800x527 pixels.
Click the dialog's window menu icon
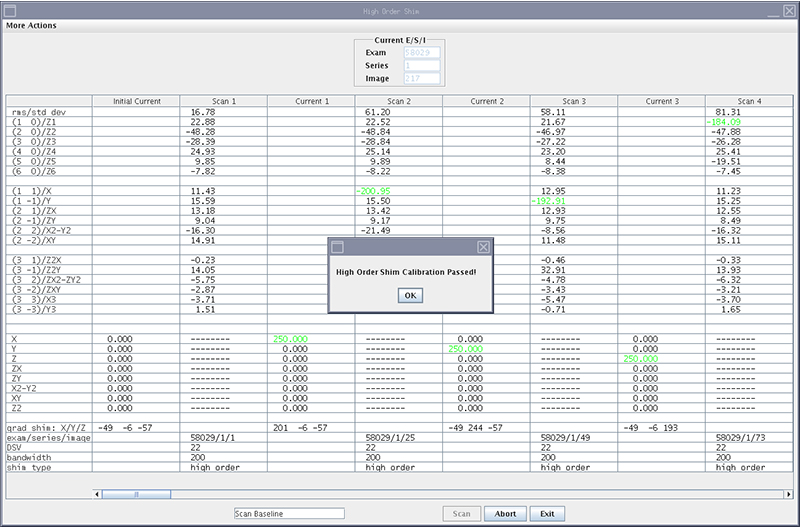pyautogui.click(x=337, y=246)
